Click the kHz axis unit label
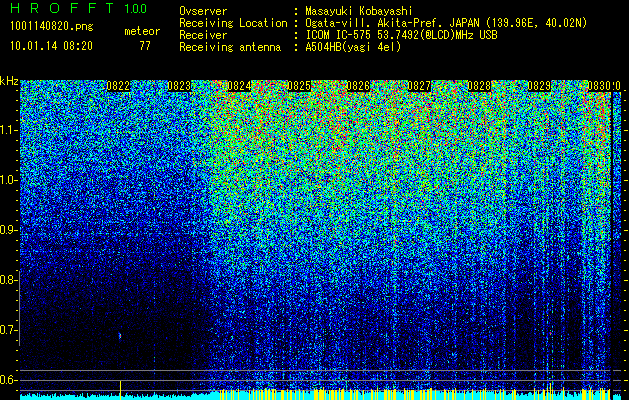The width and height of the screenshot is (629, 400). click(x=9, y=81)
